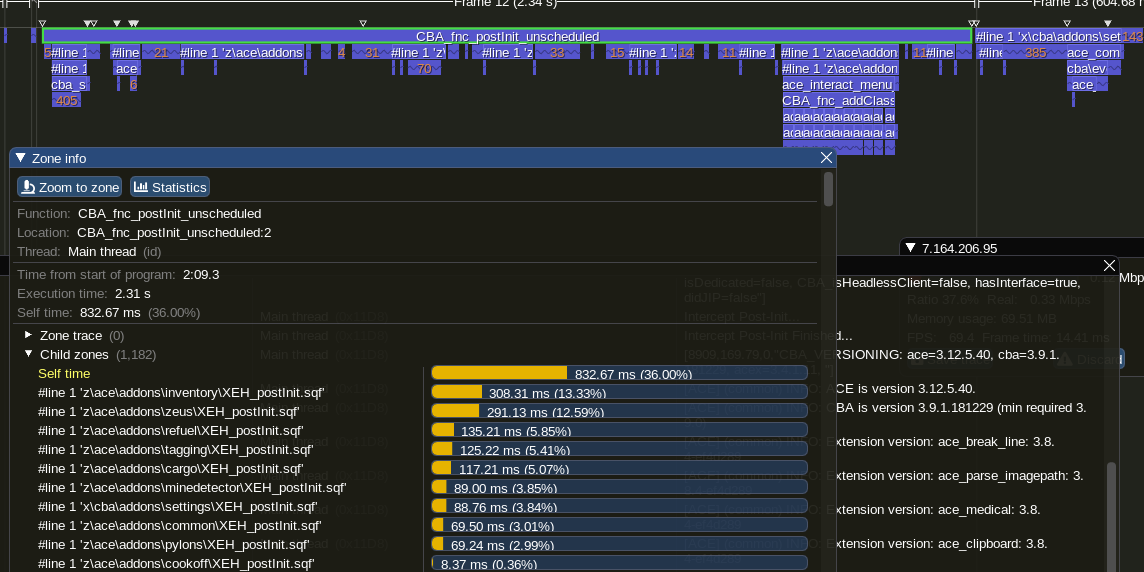1144x572 pixels.
Task: Close the Zone info window
Action: 826,158
